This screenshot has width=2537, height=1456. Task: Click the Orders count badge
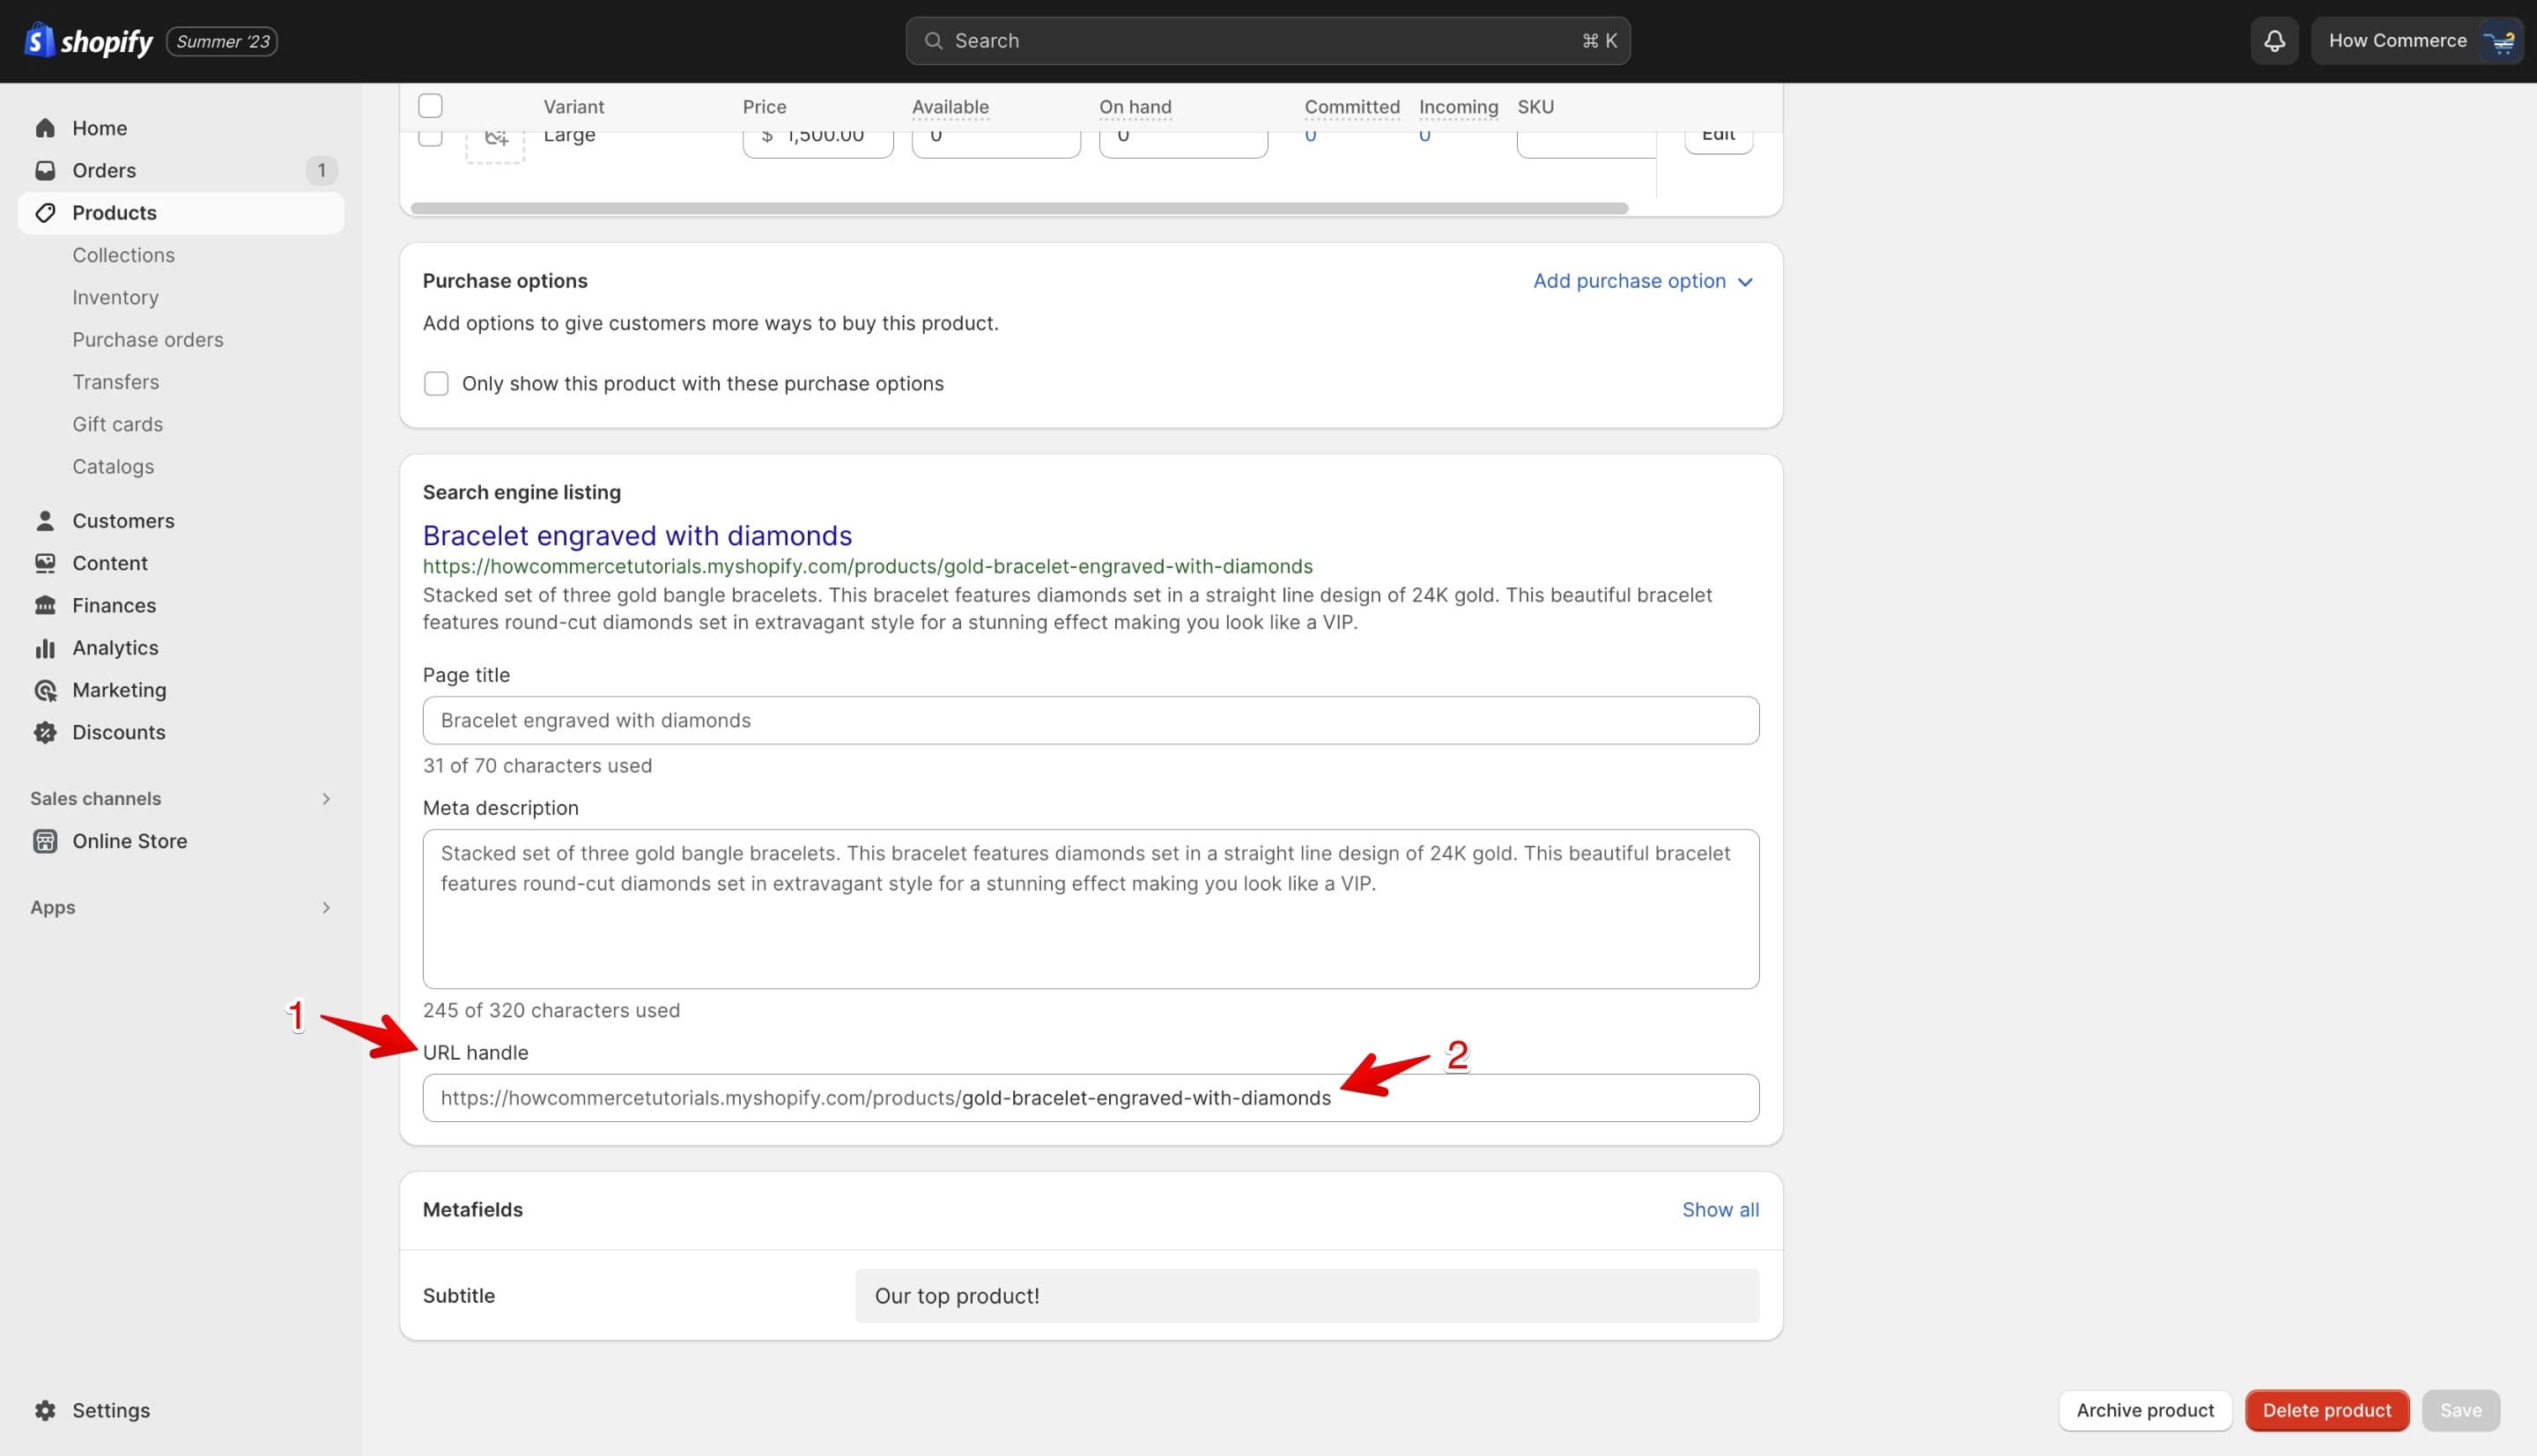tap(321, 170)
